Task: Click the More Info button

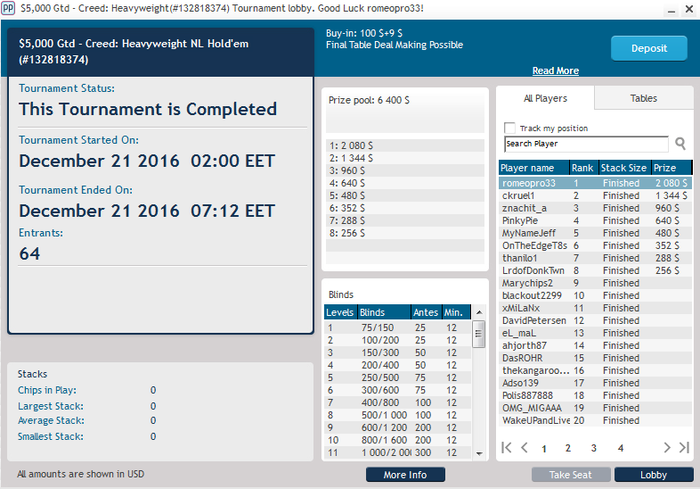Action: 405,475
